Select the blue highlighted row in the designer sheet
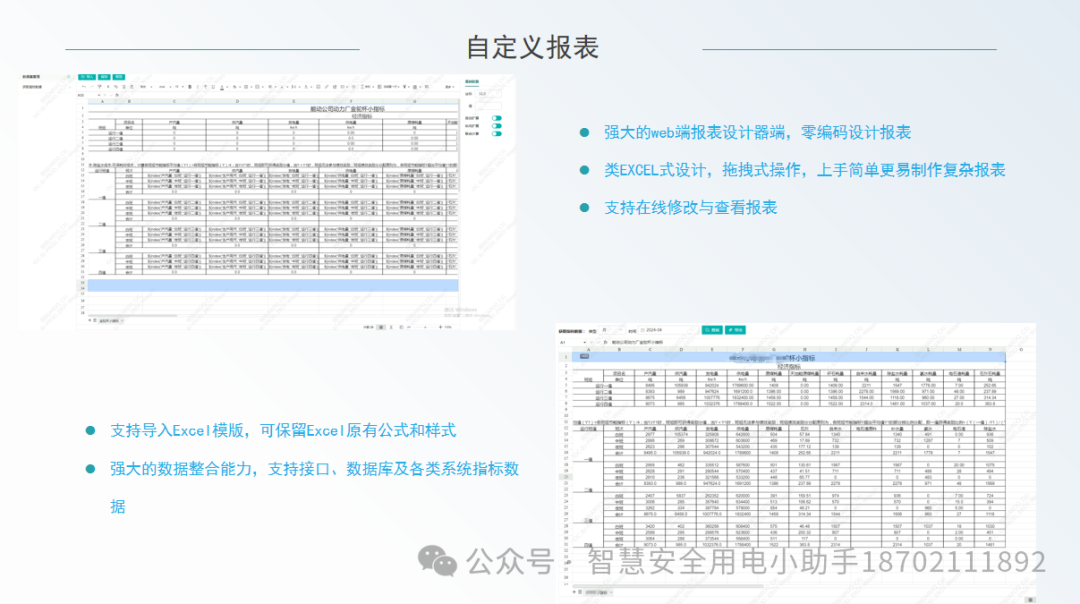The width and height of the screenshot is (1080, 604). coord(273,284)
